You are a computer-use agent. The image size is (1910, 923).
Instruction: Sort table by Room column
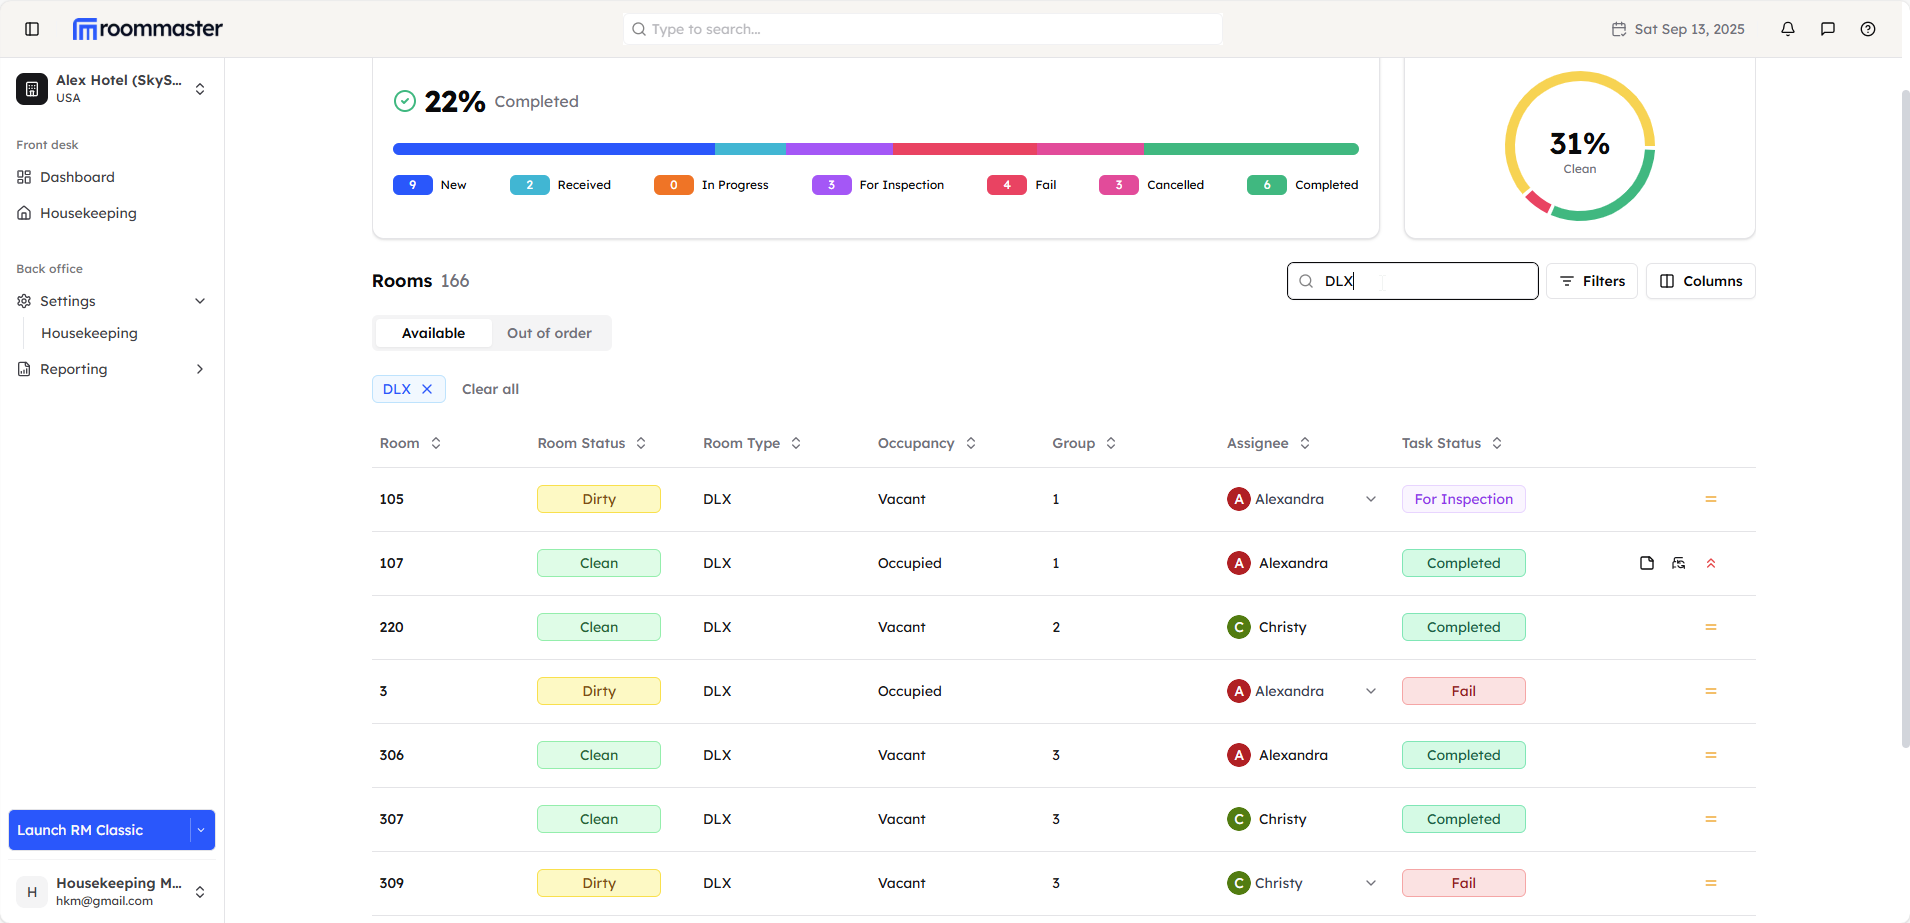(x=436, y=443)
